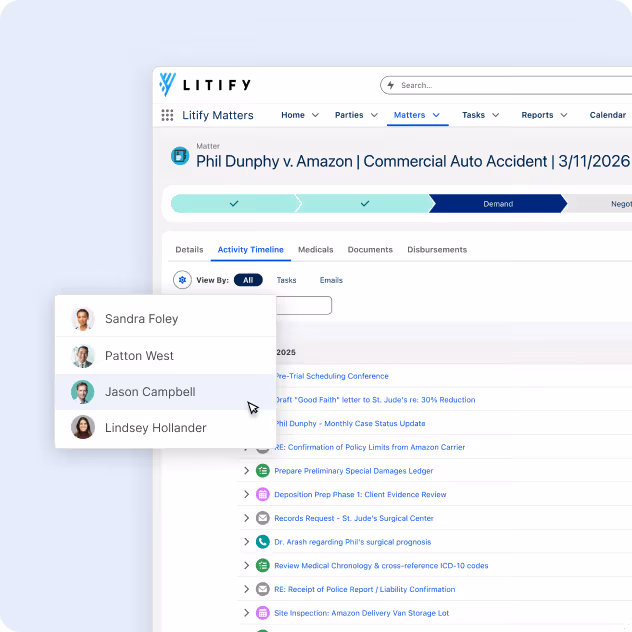Open Home nav dropdown arrow
The image size is (632, 632).
coord(316,115)
